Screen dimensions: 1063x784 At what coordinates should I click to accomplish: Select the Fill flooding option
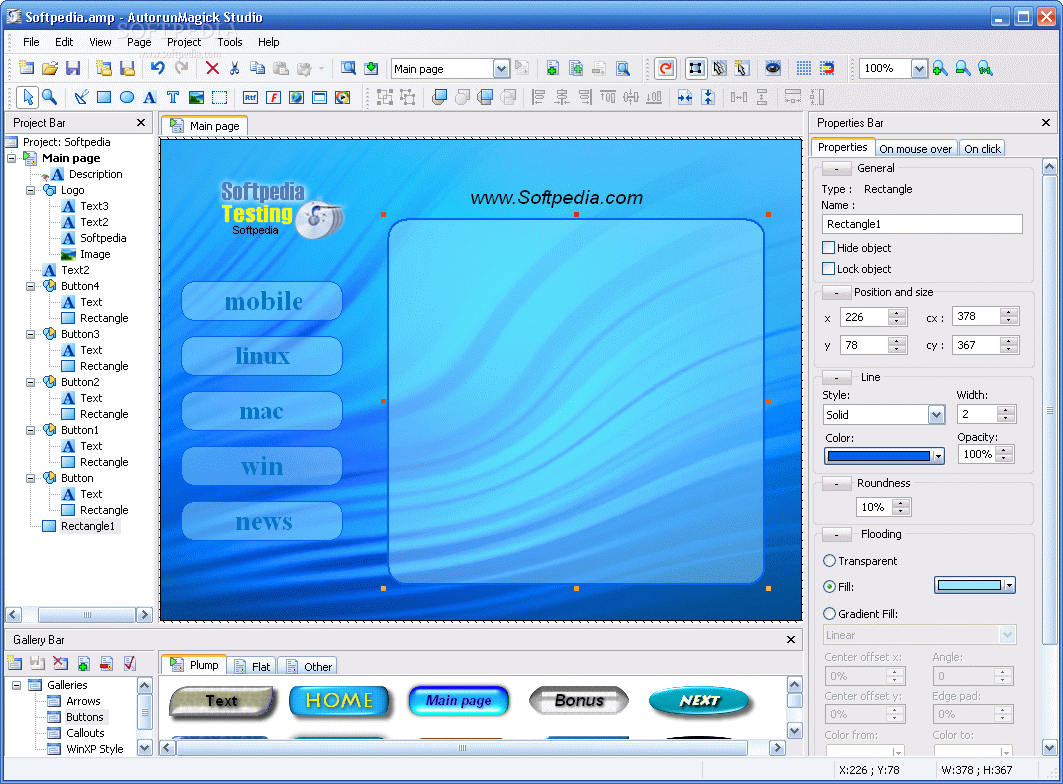click(x=829, y=587)
